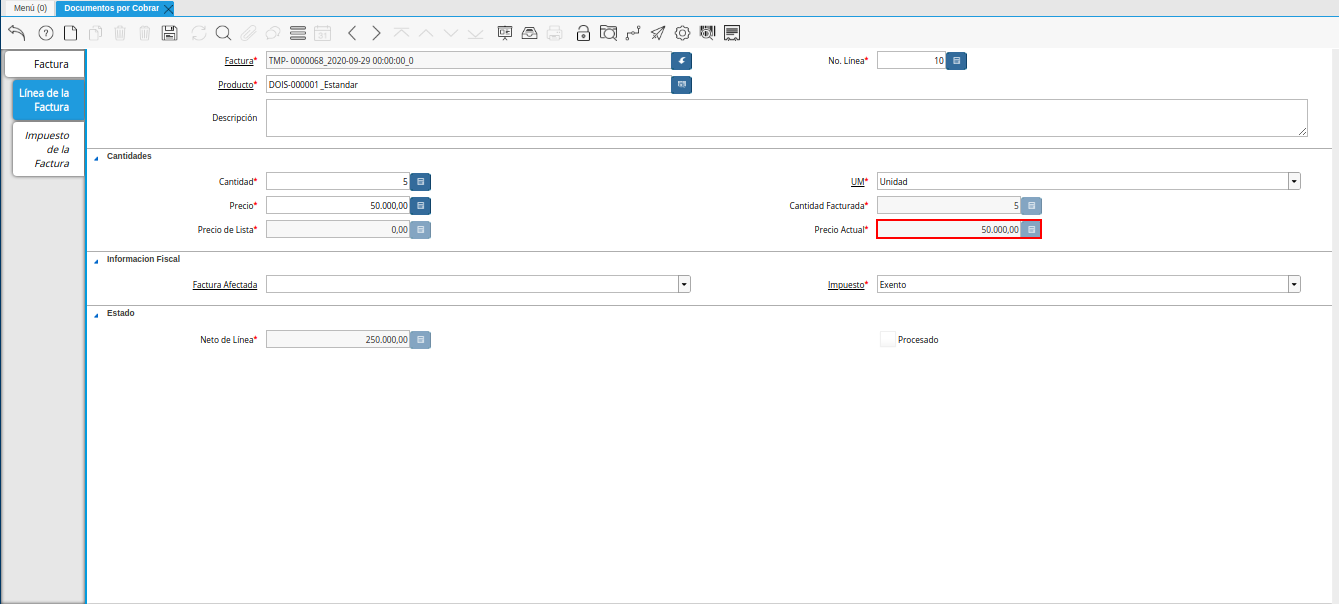The image size is (1339, 604).
Task: Open calculator next to Precio field
Action: click(421, 206)
